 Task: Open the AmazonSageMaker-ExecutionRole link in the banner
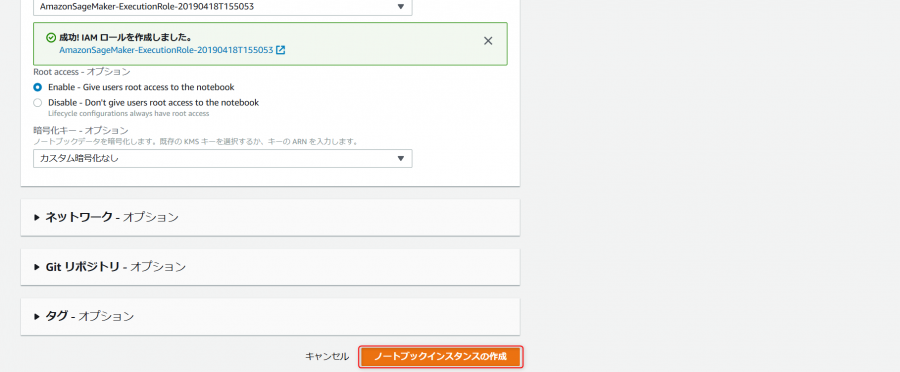[x=166, y=50]
